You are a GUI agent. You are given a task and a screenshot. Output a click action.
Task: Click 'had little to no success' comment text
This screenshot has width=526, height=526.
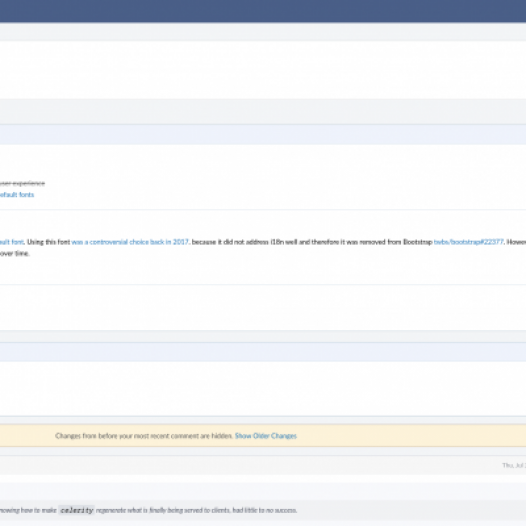tap(264, 510)
